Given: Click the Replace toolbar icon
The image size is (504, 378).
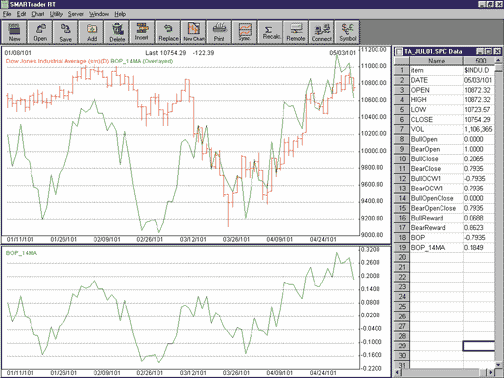Looking at the screenshot, I should pyautogui.click(x=168, y=32).
